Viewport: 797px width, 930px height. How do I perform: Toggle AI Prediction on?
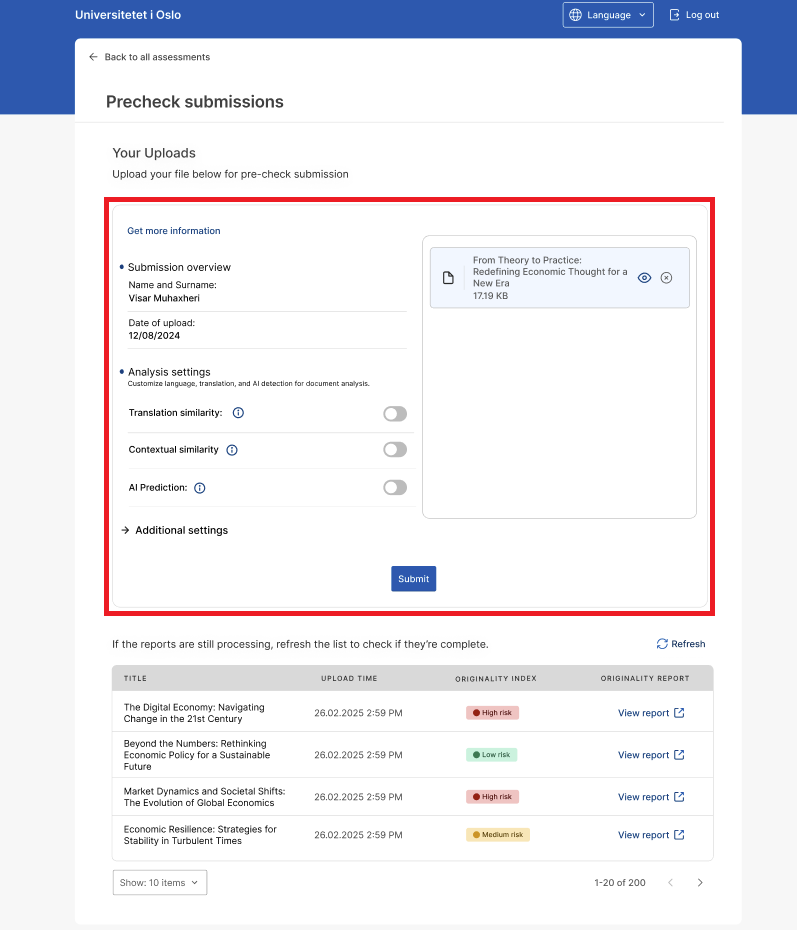pyautogui.click(x=395, y=488)
